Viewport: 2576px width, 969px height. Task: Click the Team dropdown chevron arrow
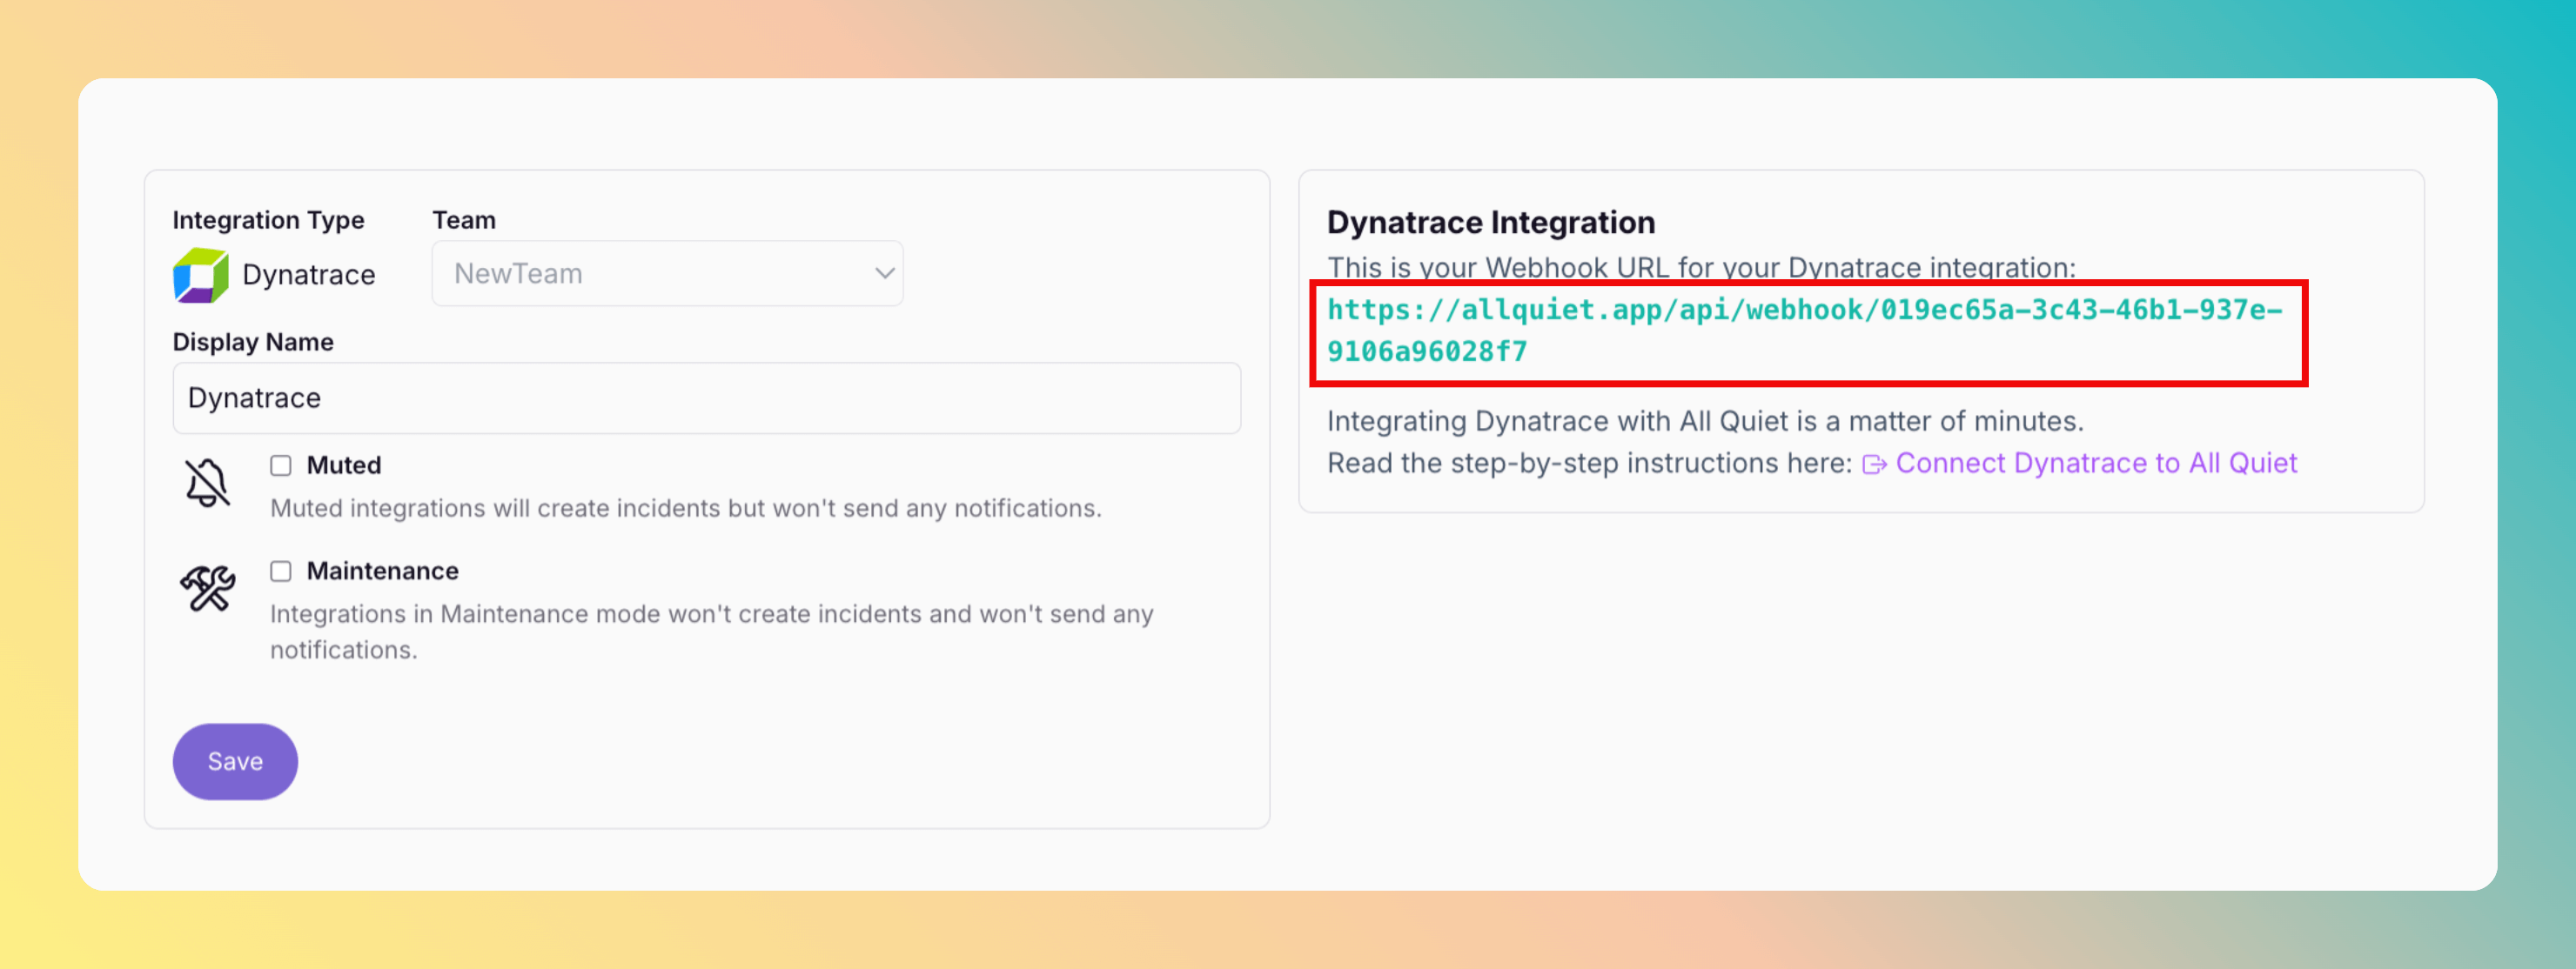click(x=884, y=274)
